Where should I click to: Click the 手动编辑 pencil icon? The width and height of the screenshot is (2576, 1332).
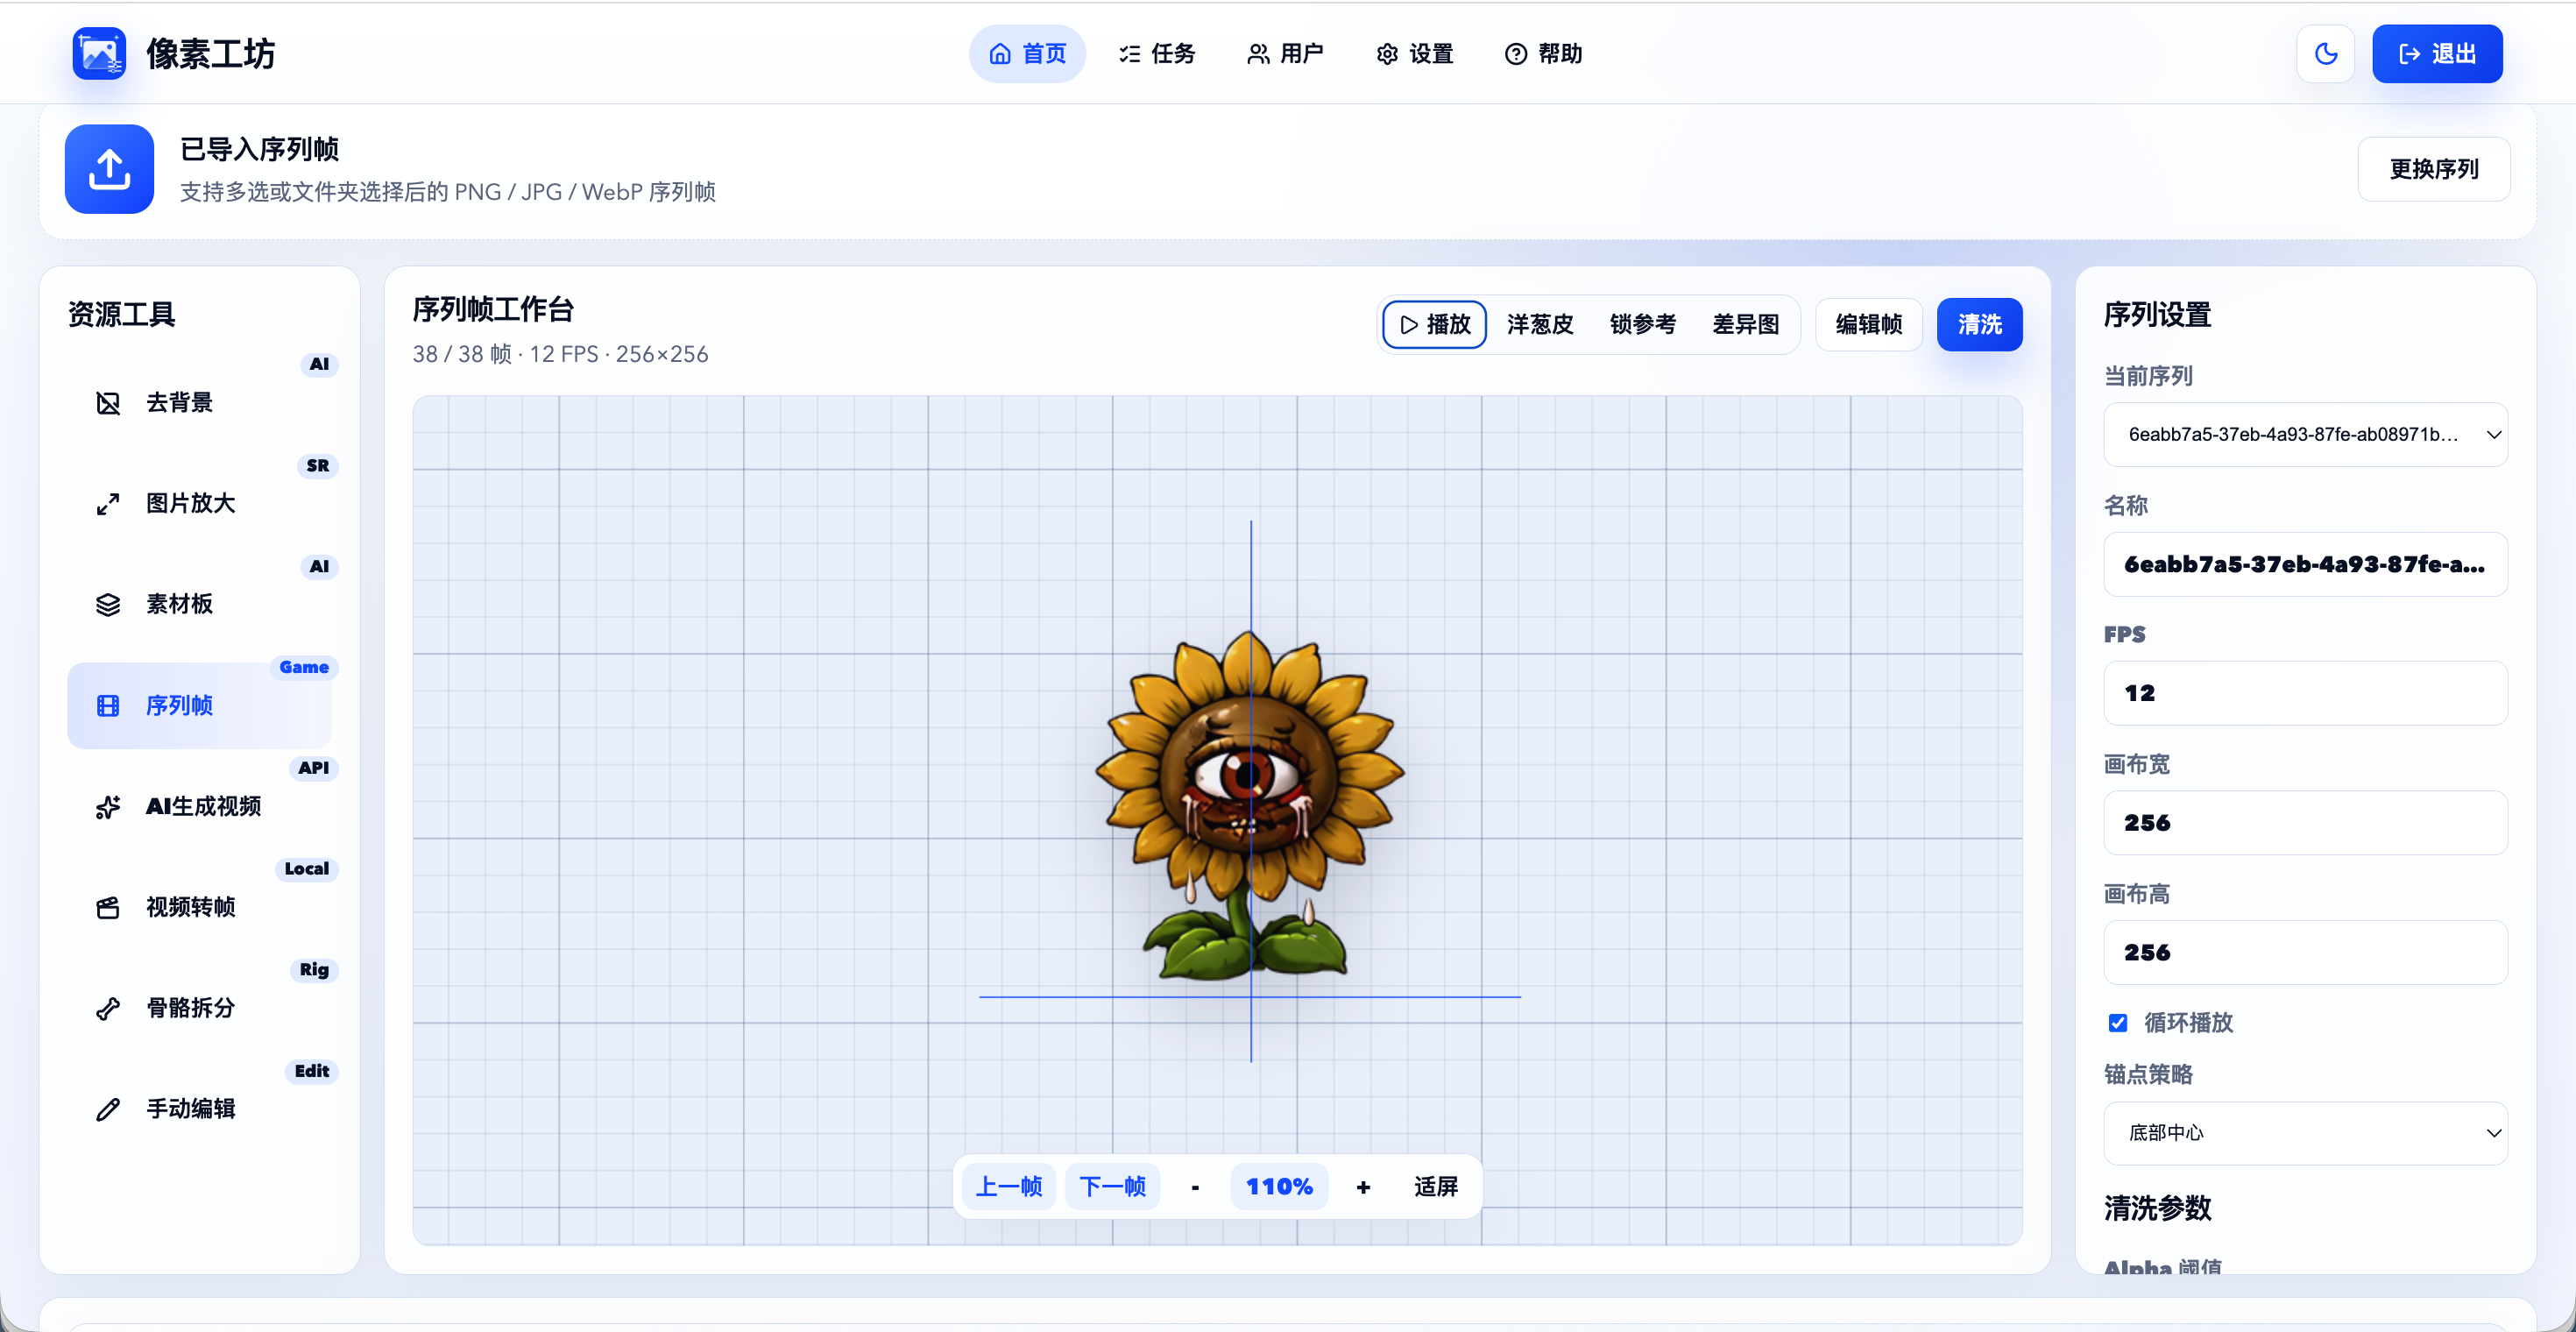click(108, 1109)
